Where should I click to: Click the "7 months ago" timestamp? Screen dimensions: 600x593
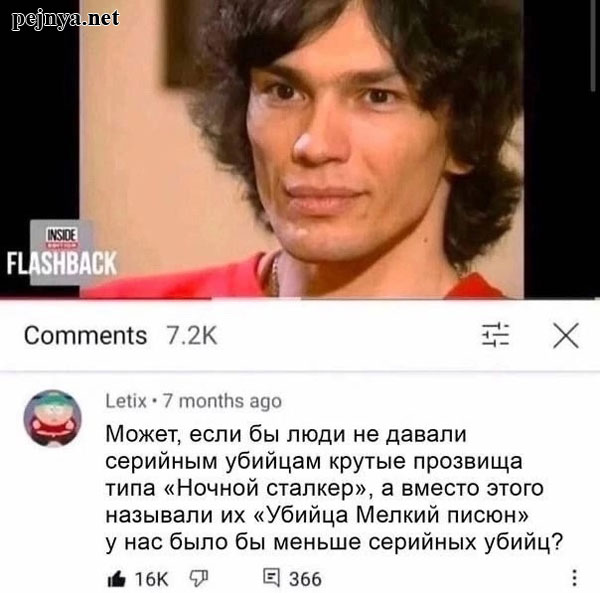coord(222,401)
